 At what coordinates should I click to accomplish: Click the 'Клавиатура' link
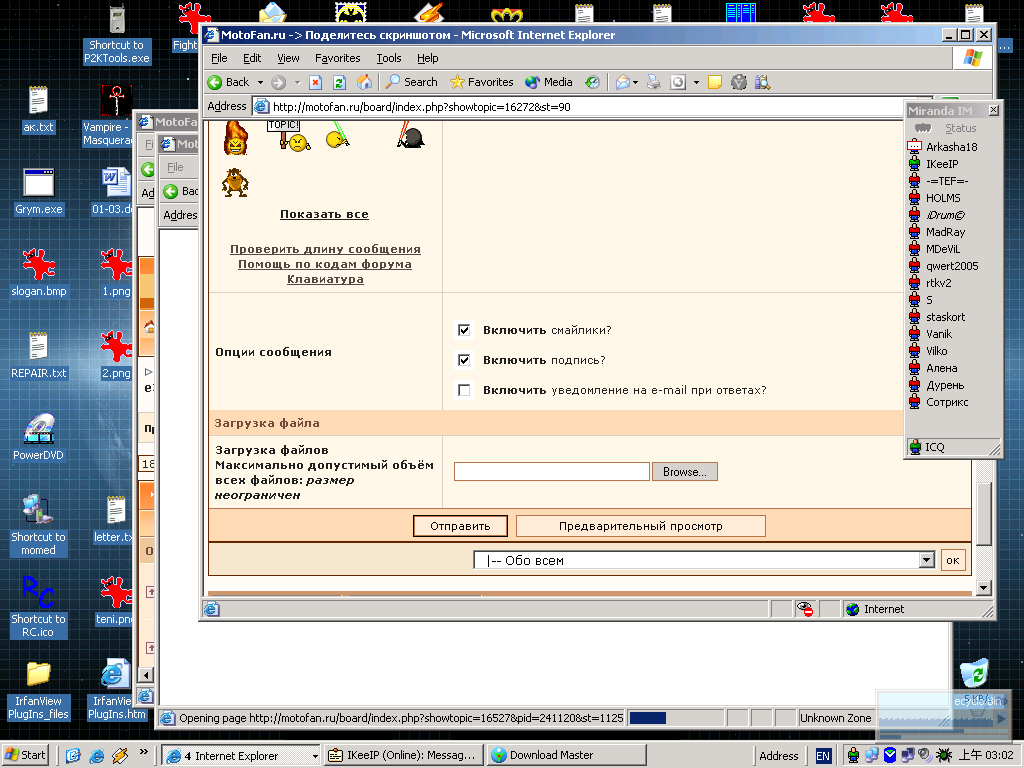point(325,279)
